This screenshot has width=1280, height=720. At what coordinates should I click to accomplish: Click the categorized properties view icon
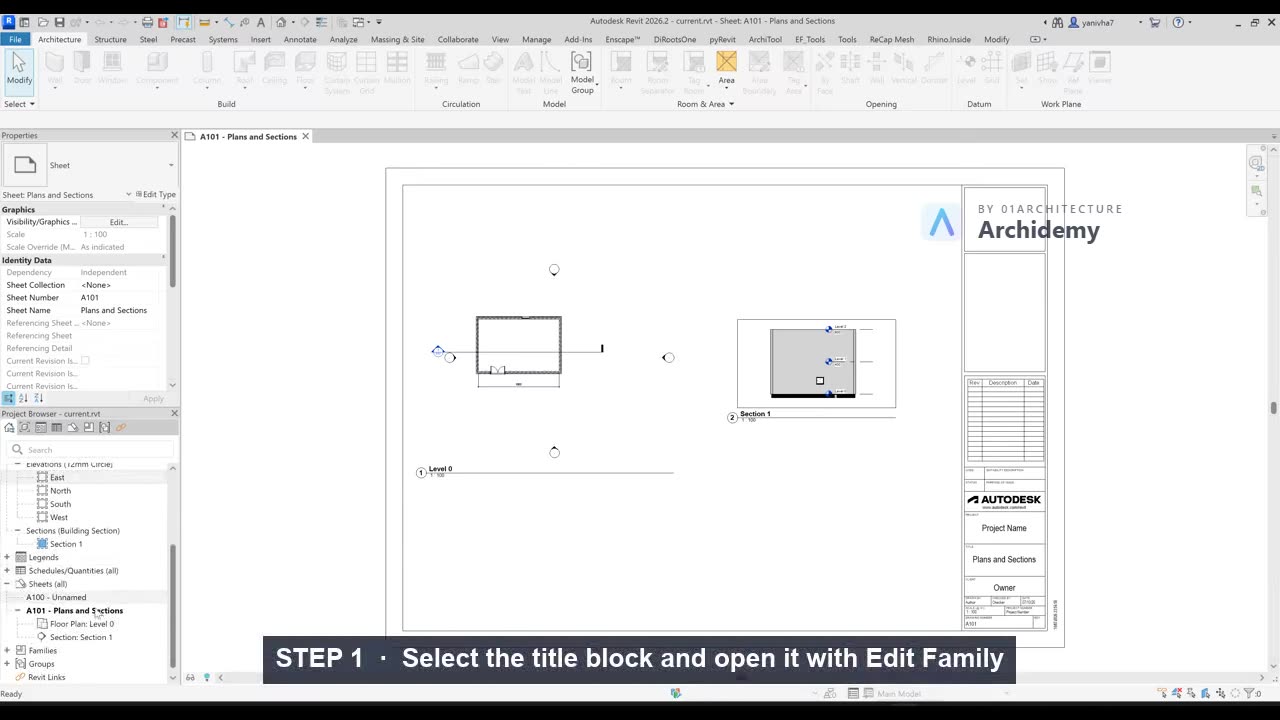click(x=9, y=398)
